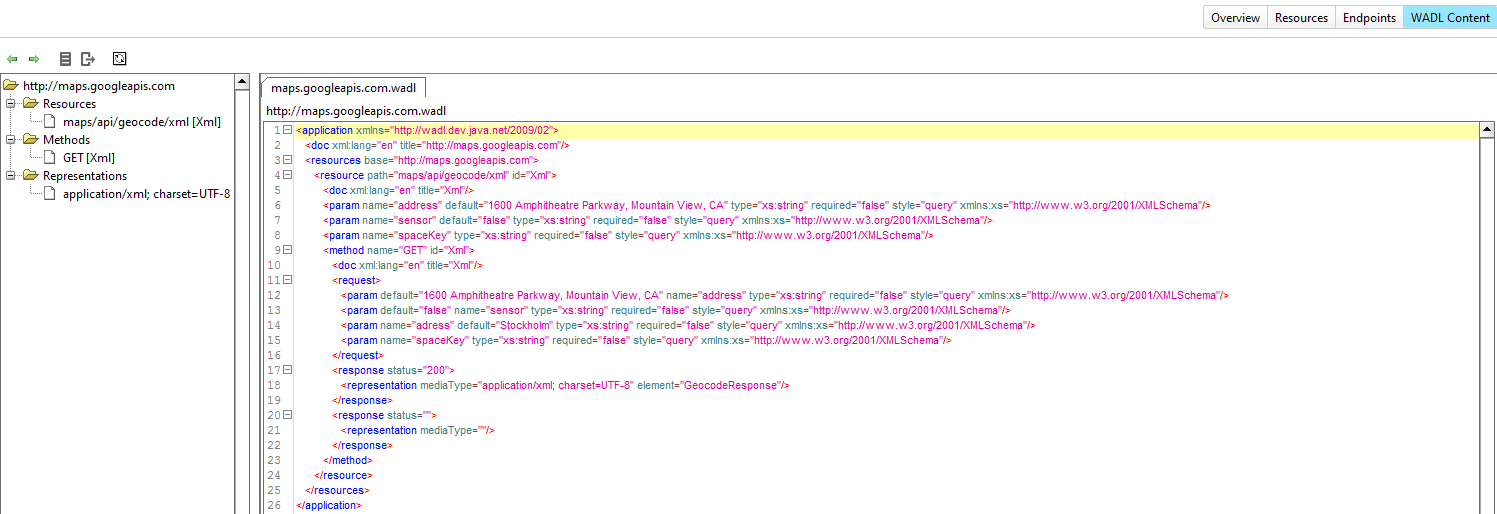
Task: Select the Resources tree item label
Action: pos(69,104)
